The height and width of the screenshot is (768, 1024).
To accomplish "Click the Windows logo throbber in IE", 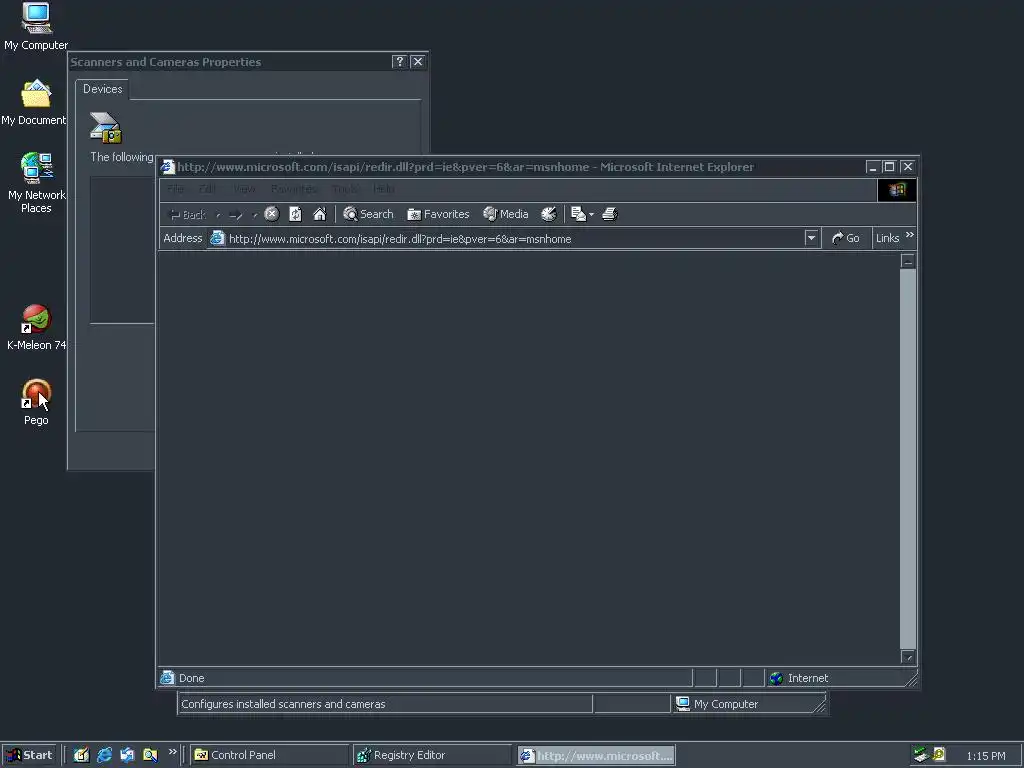I will pyautogui.click(x=897, y=190).
